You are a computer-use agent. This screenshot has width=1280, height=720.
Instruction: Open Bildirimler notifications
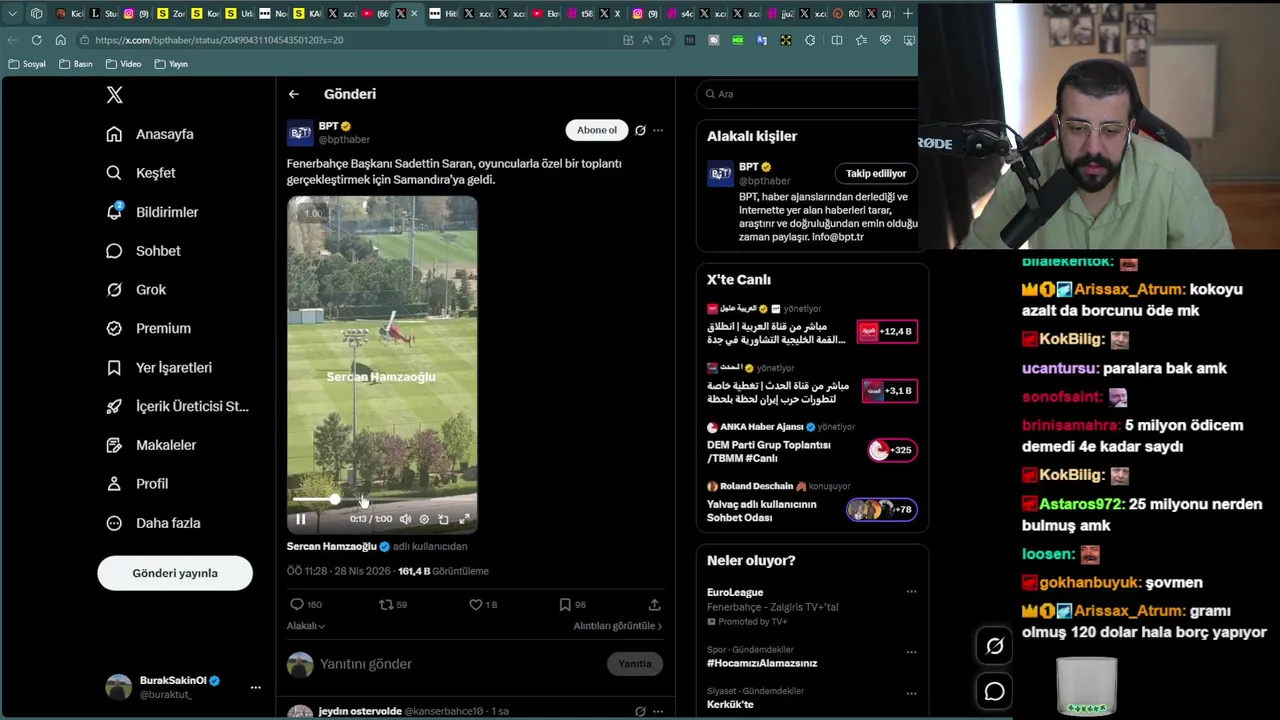pos(153,212)
